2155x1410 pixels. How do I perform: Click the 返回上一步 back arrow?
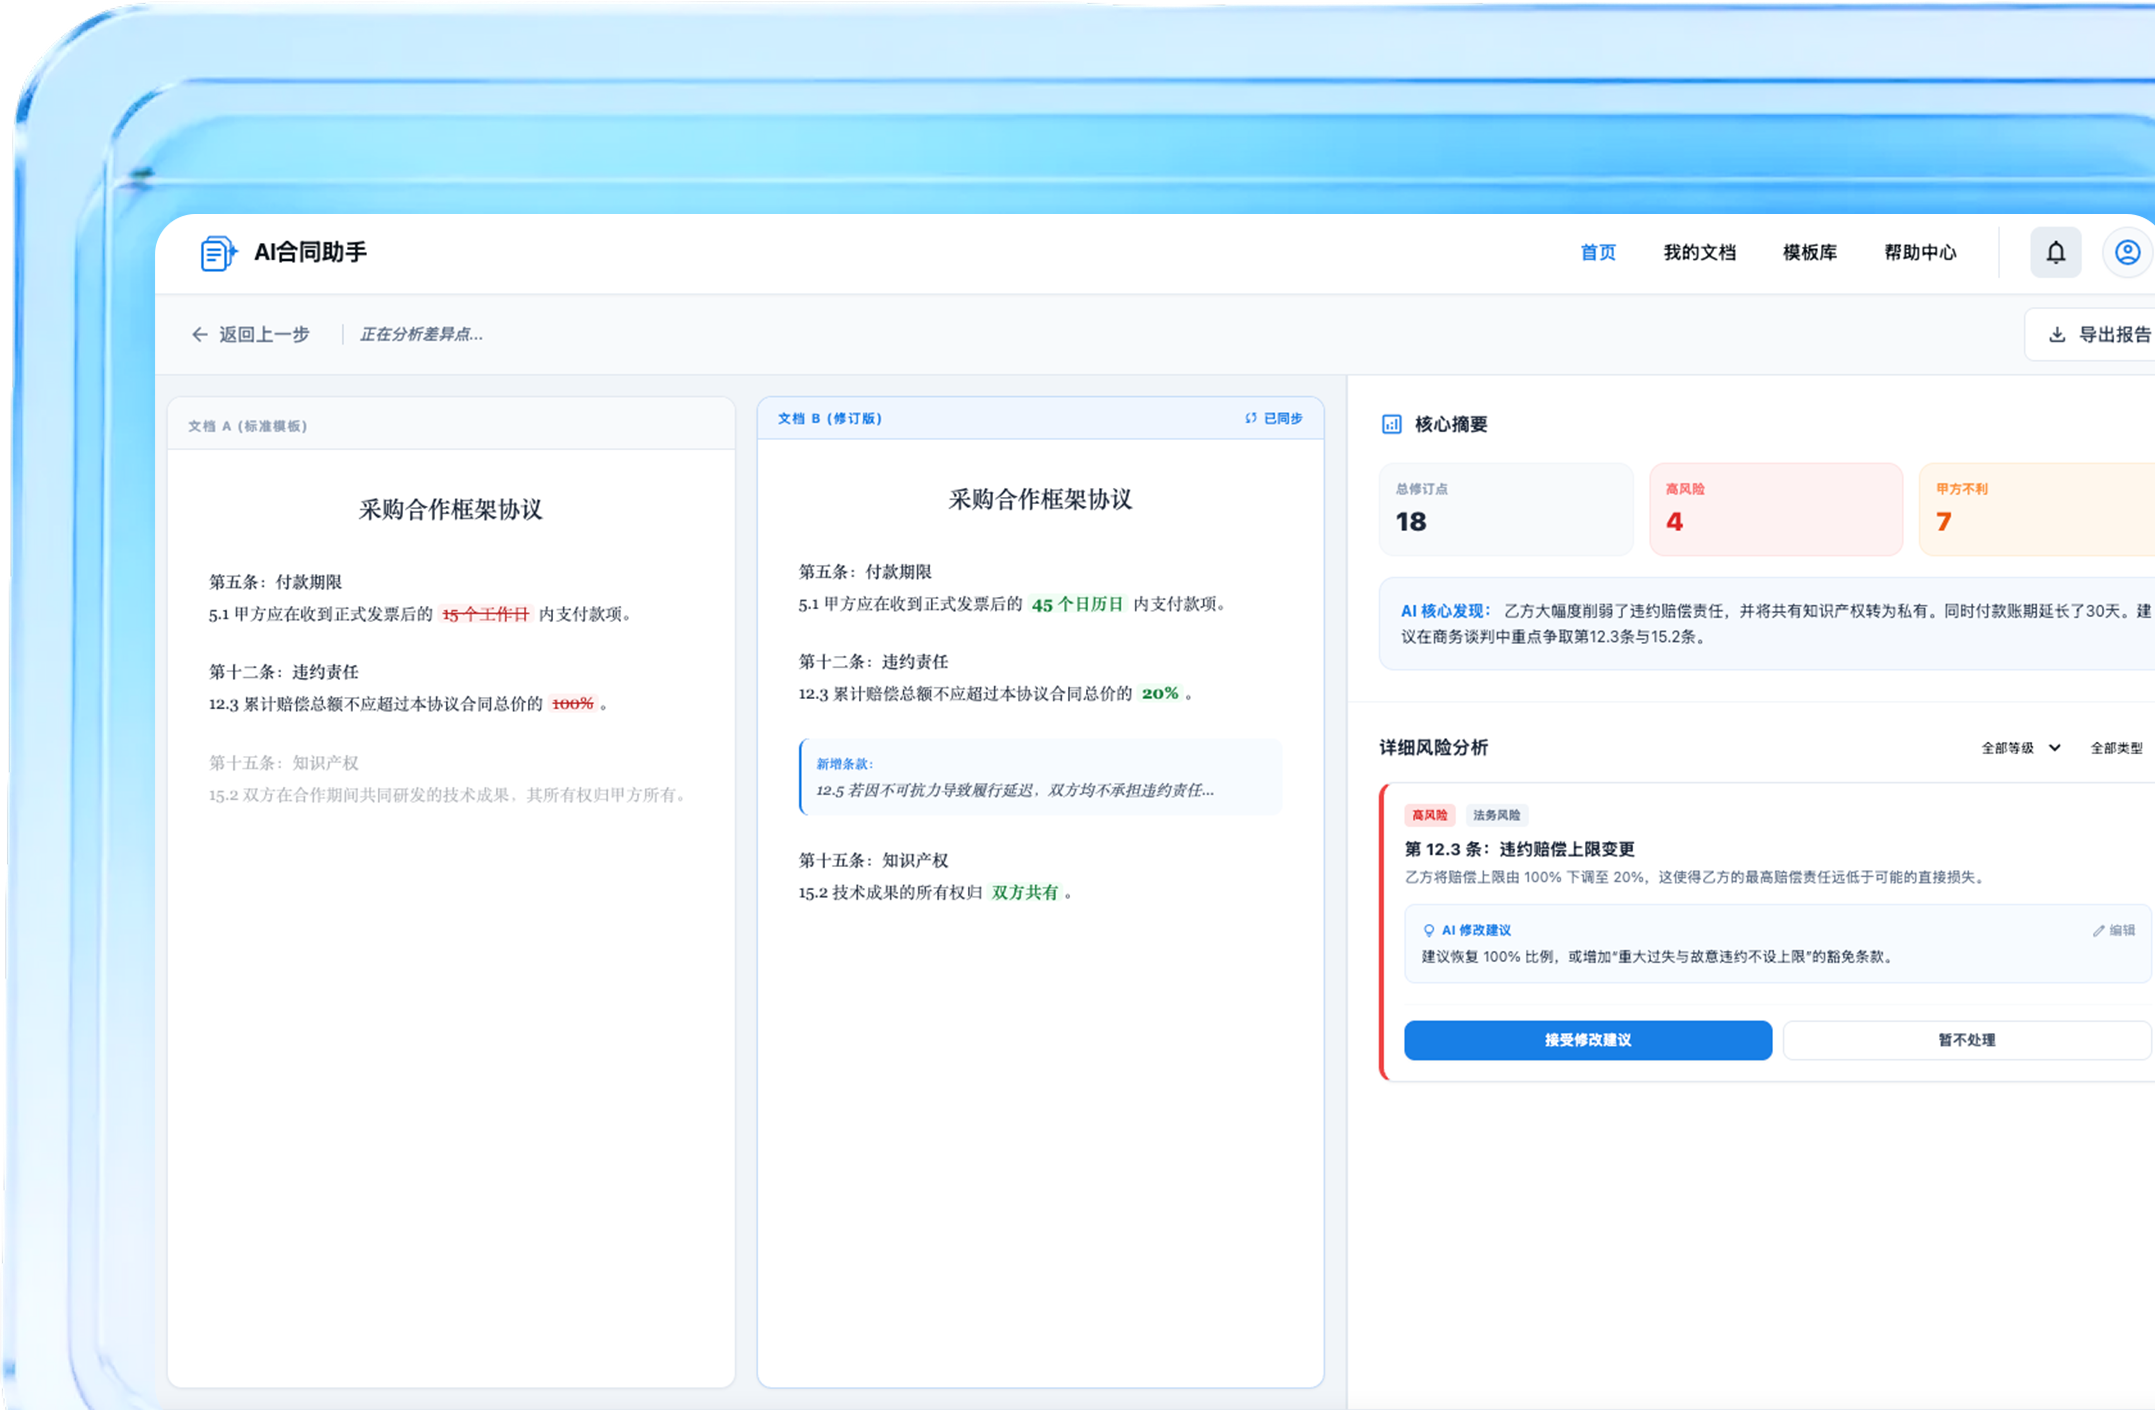point(200,334)
